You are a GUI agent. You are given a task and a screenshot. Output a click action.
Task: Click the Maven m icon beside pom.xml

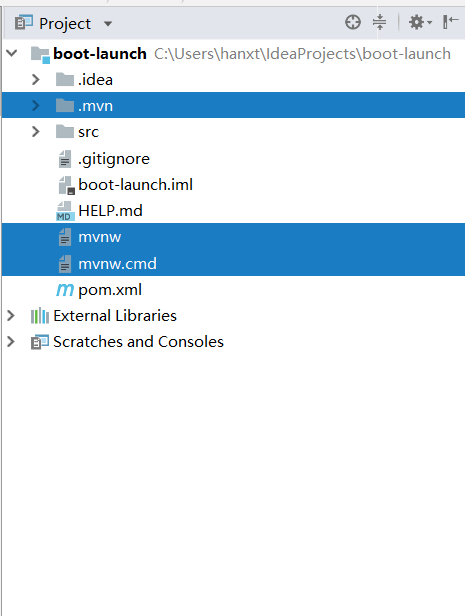(65, 290)
